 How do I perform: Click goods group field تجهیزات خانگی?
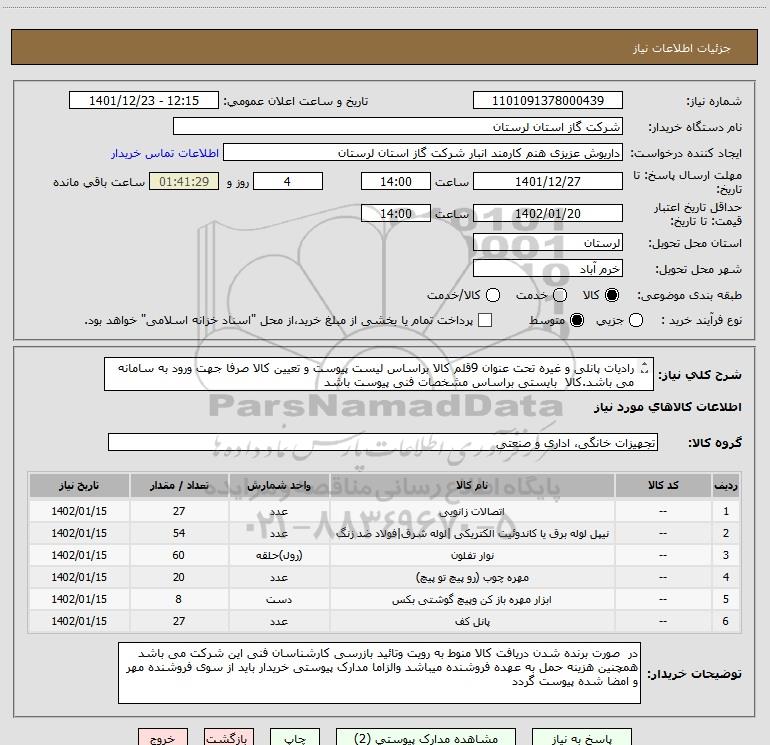click(x=383, y=442)
